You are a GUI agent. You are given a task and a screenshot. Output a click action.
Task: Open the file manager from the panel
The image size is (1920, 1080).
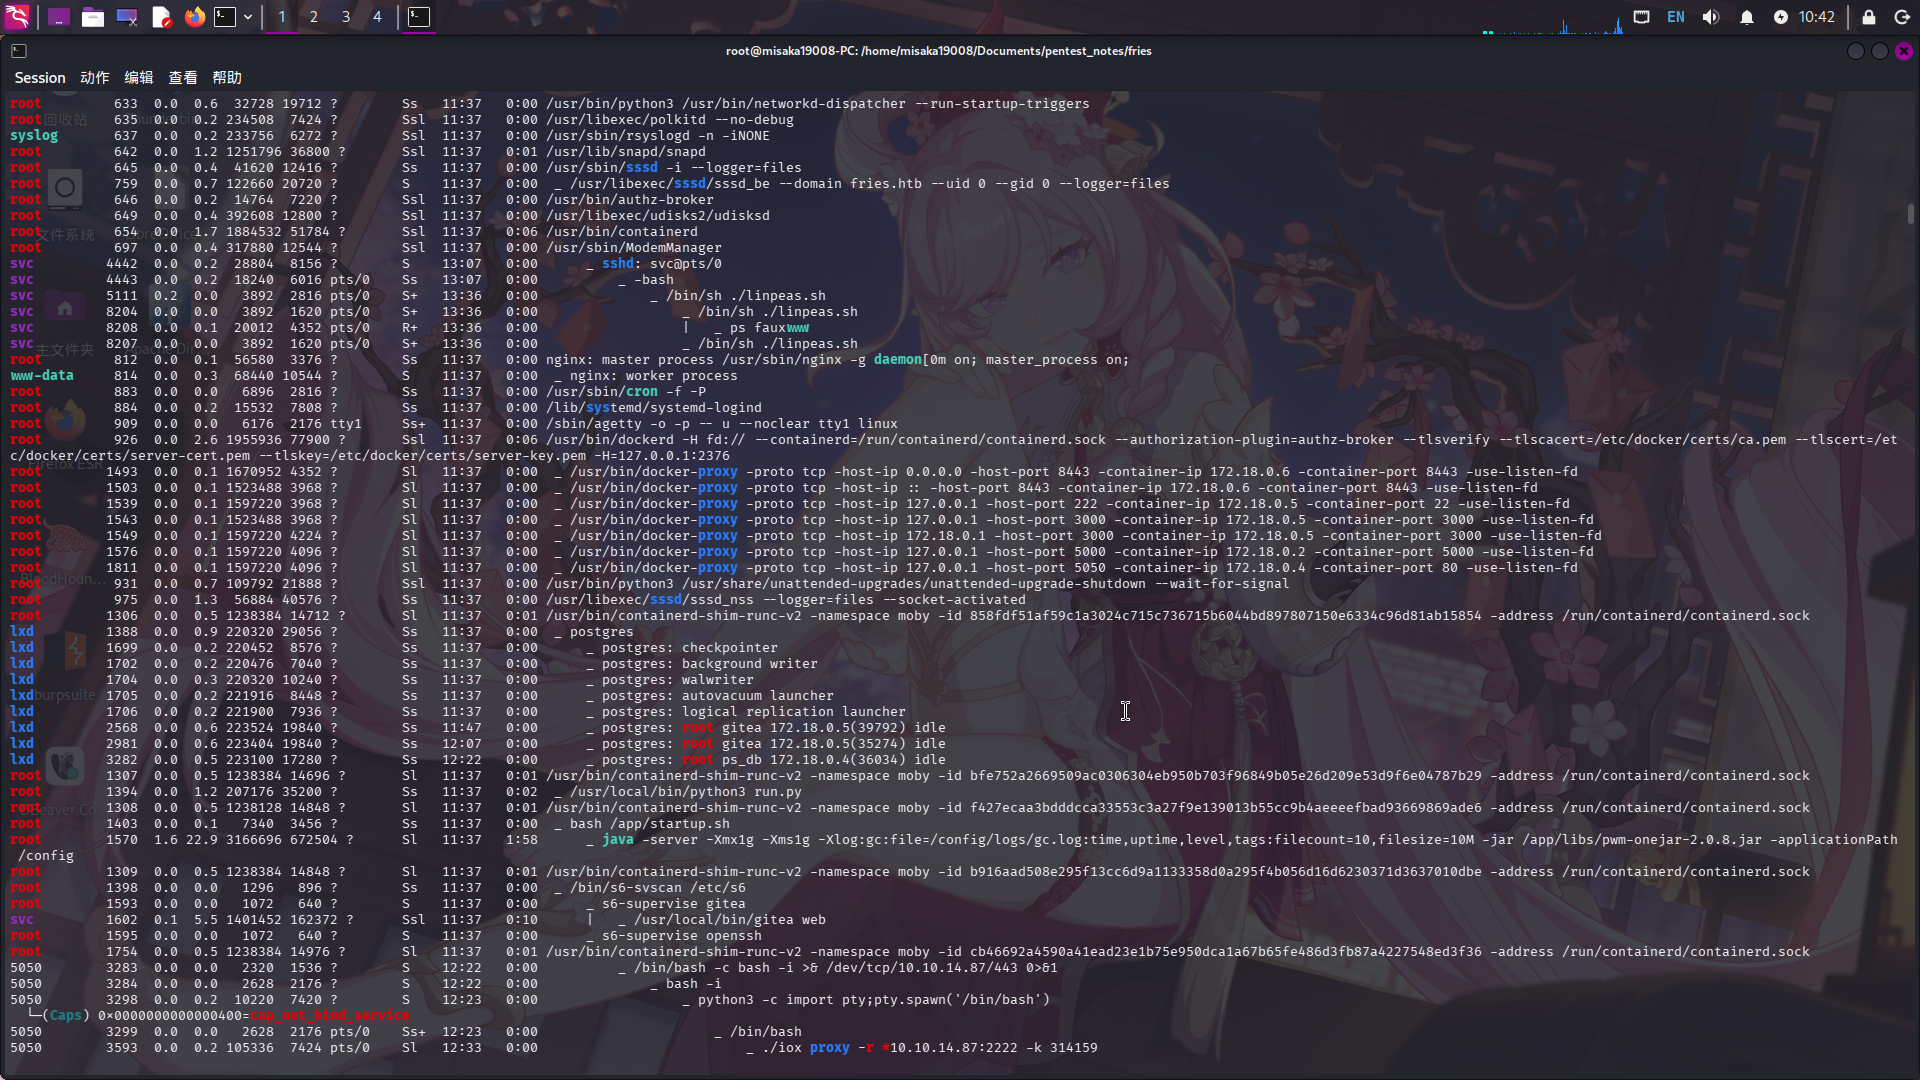click(93, 16)
